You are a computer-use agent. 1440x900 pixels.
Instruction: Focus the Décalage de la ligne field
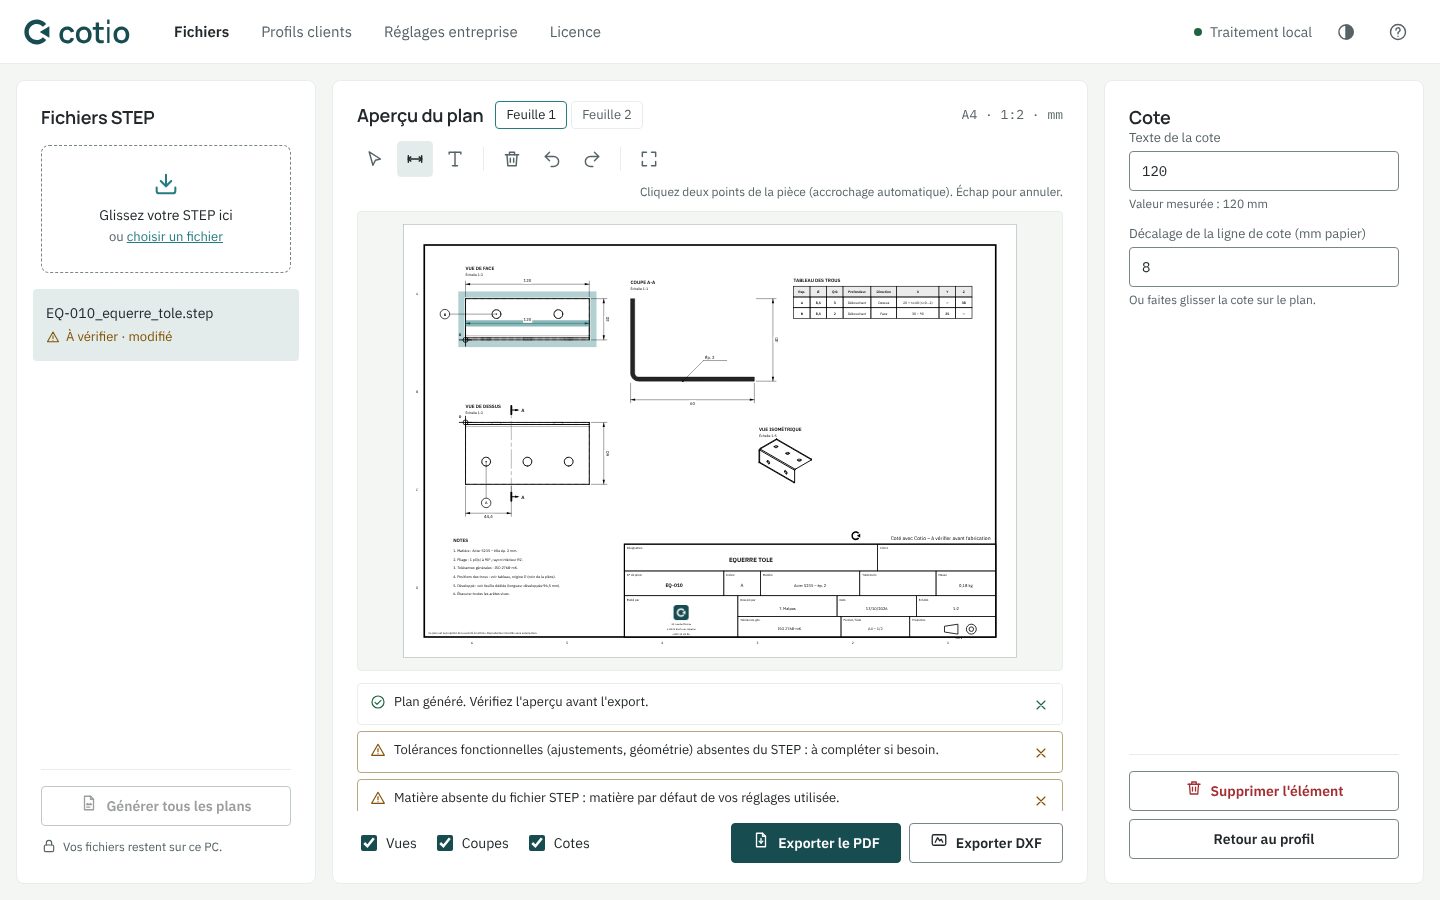1264,267
